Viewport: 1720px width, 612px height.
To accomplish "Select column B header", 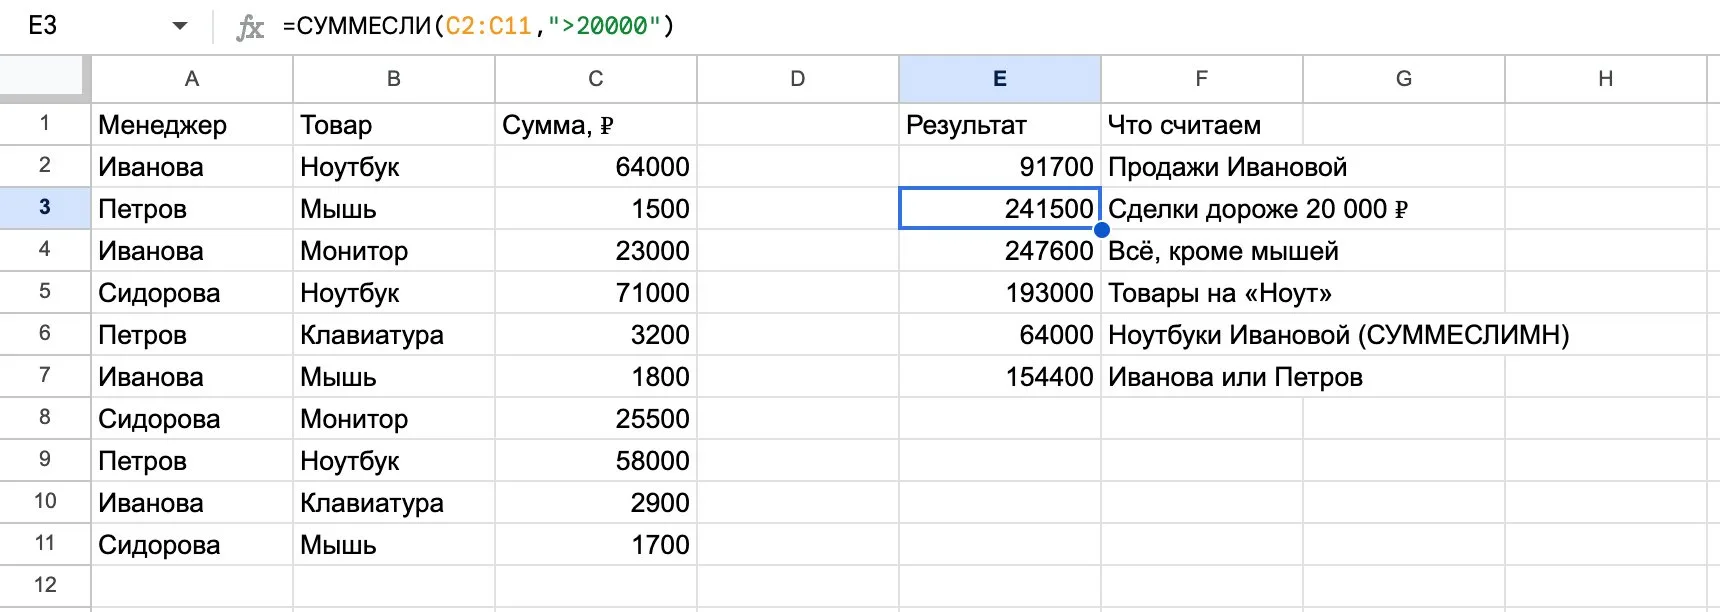I will [394, 79].
